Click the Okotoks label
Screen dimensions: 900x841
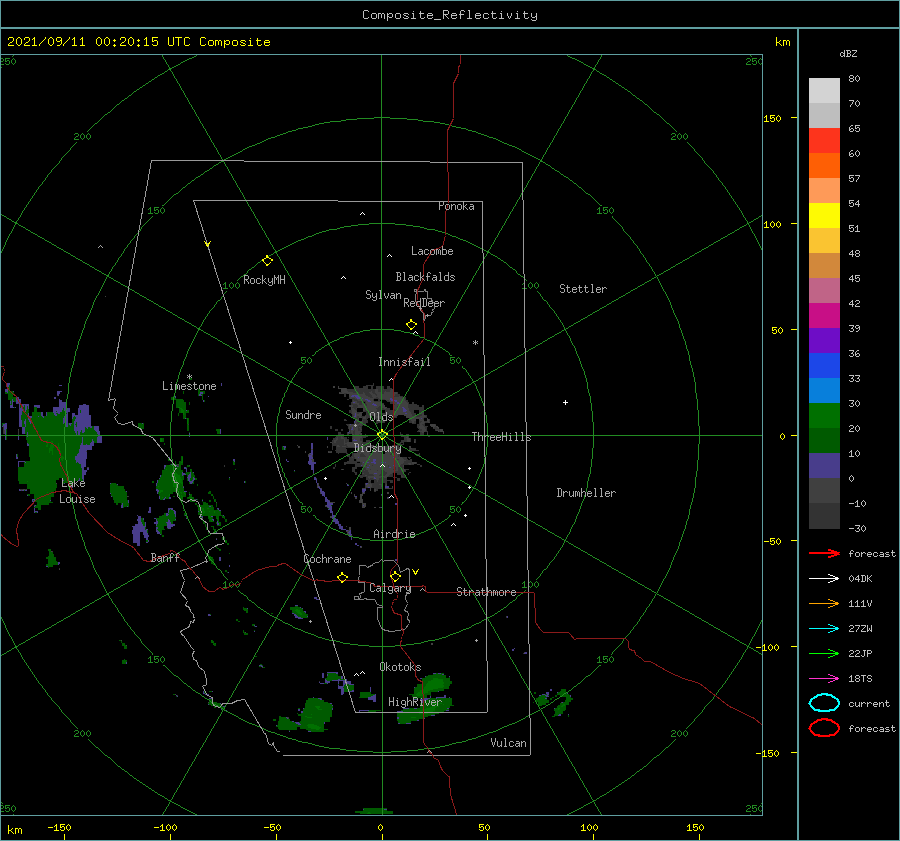(400, 666)
